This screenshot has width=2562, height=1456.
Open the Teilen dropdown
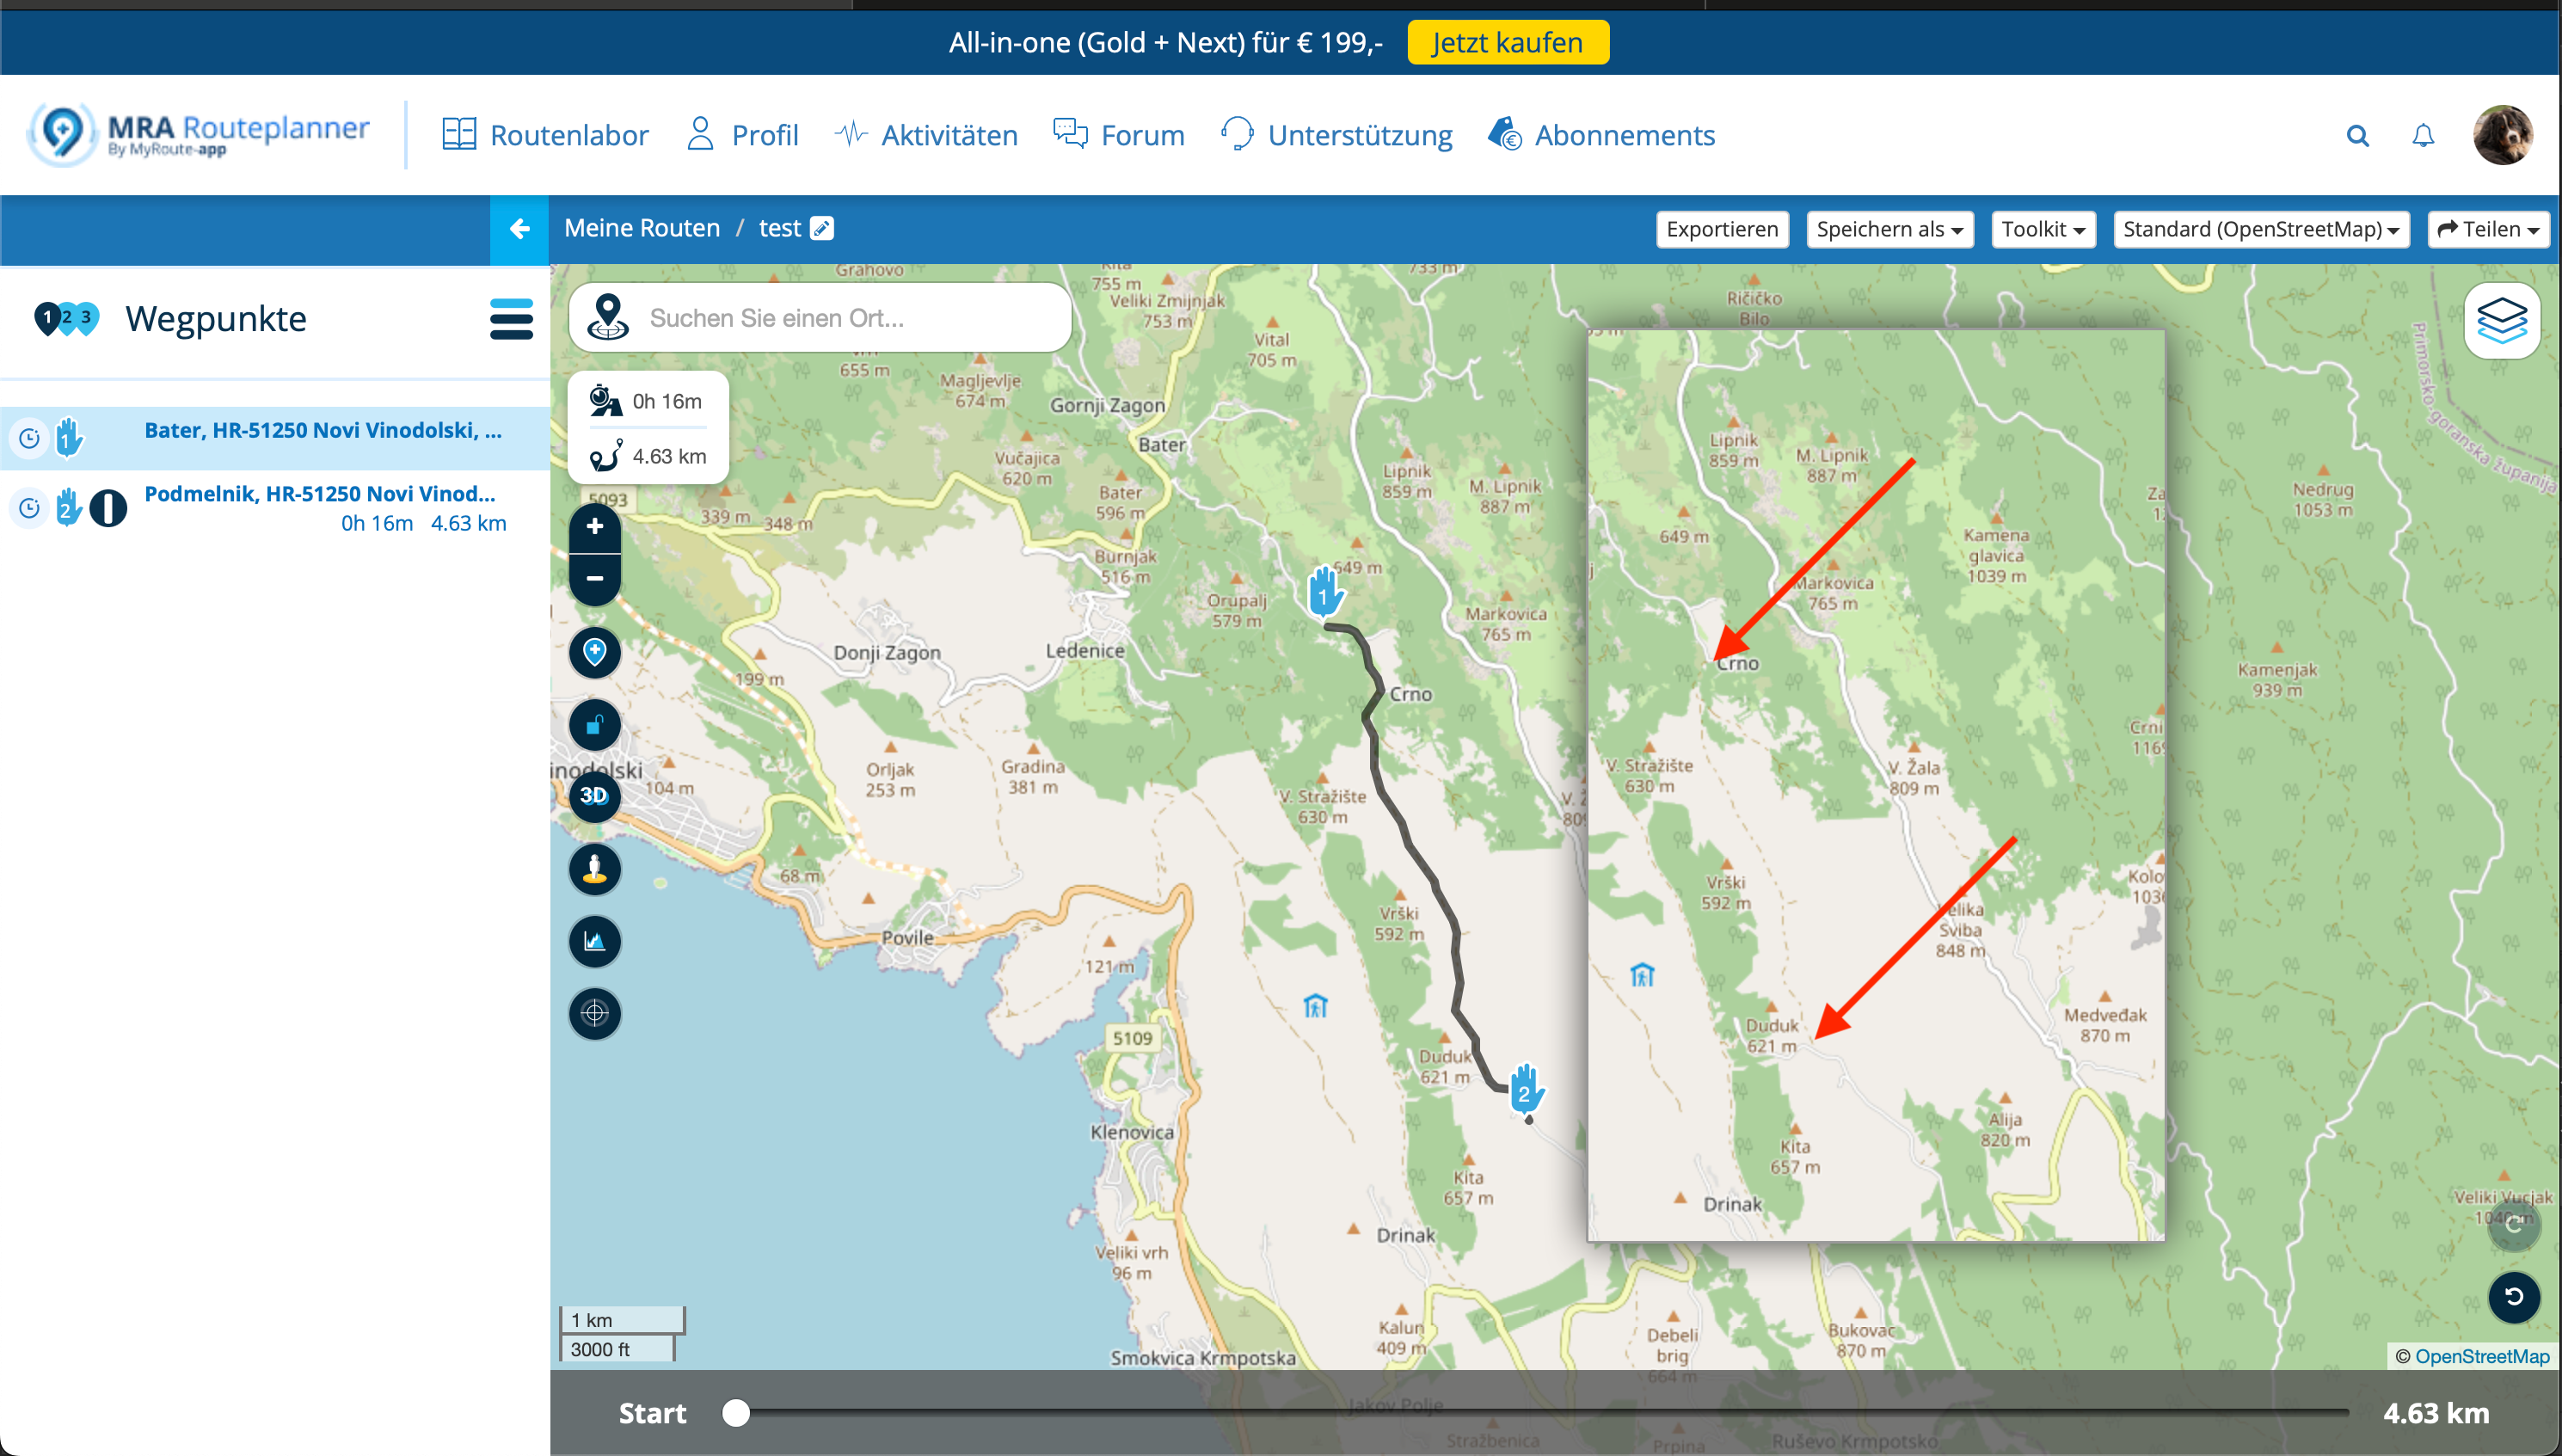coord(2487,229)
